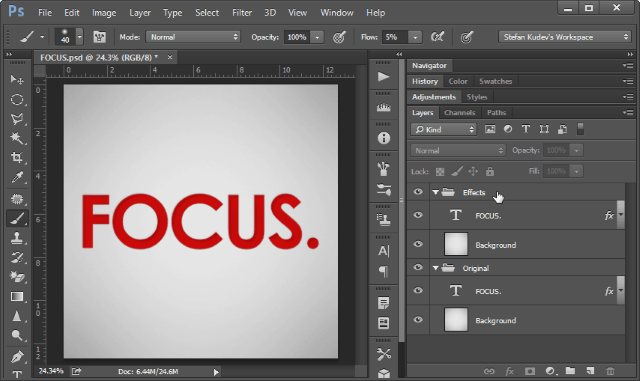Open the Actions panel play icon
The image size is (640, 381).
point(383,77)
